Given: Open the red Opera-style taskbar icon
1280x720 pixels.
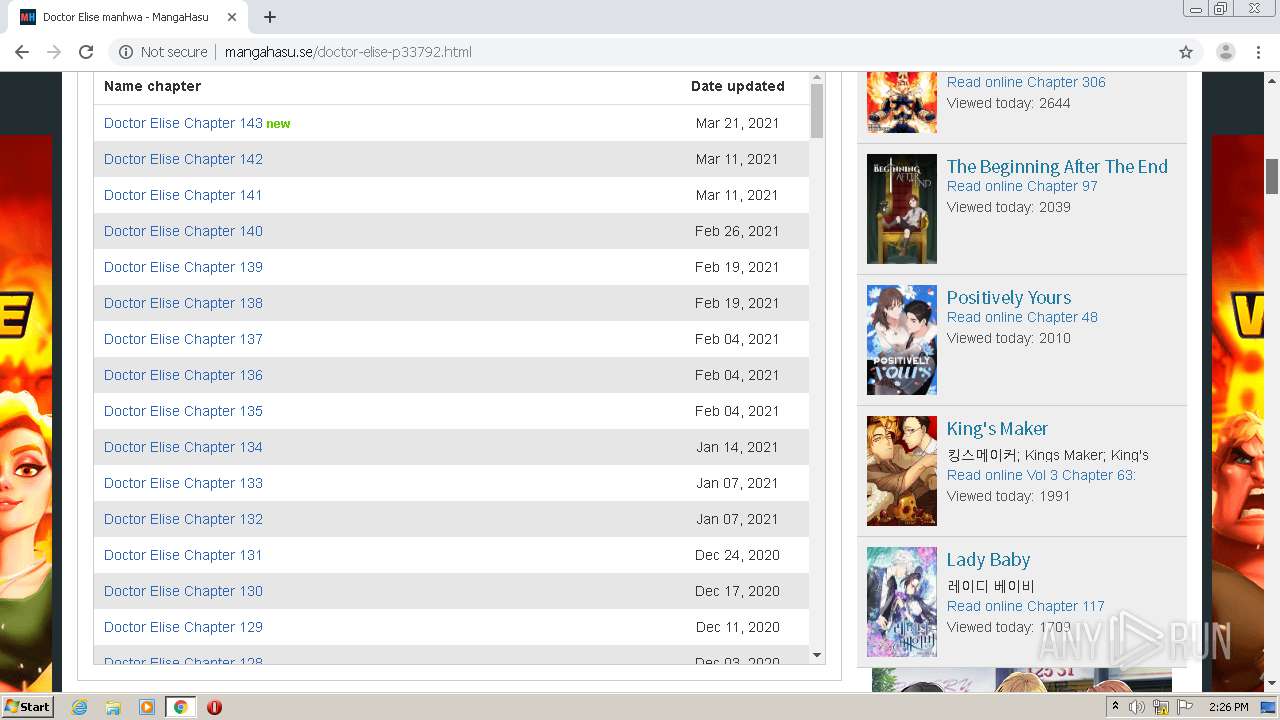Looking at the screenshot, I should click(x=214, y=707).
